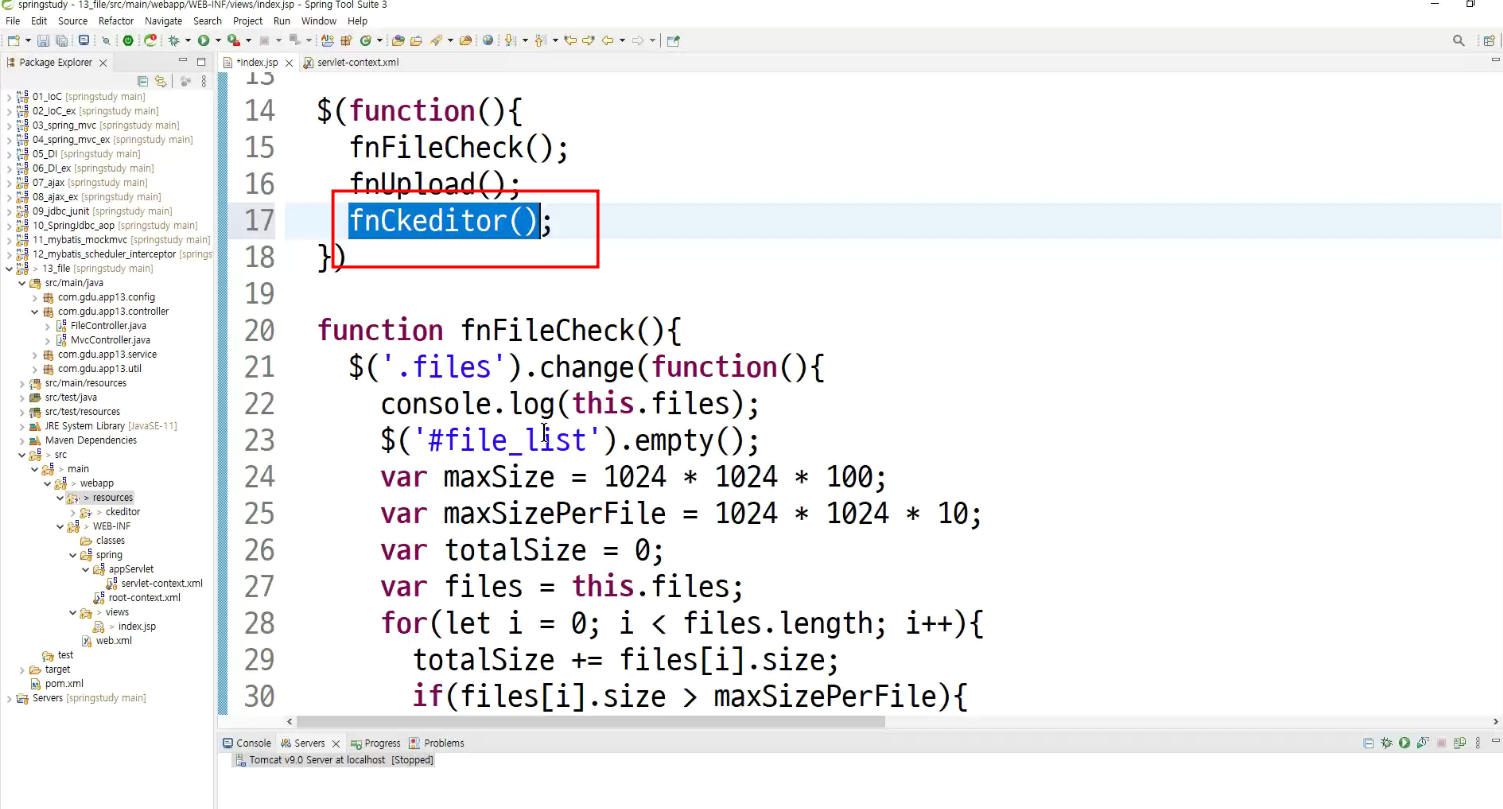Screen dimensions: 1503x809
Task: Switch to the Problems tab
Action: click(x=436, y=743)
